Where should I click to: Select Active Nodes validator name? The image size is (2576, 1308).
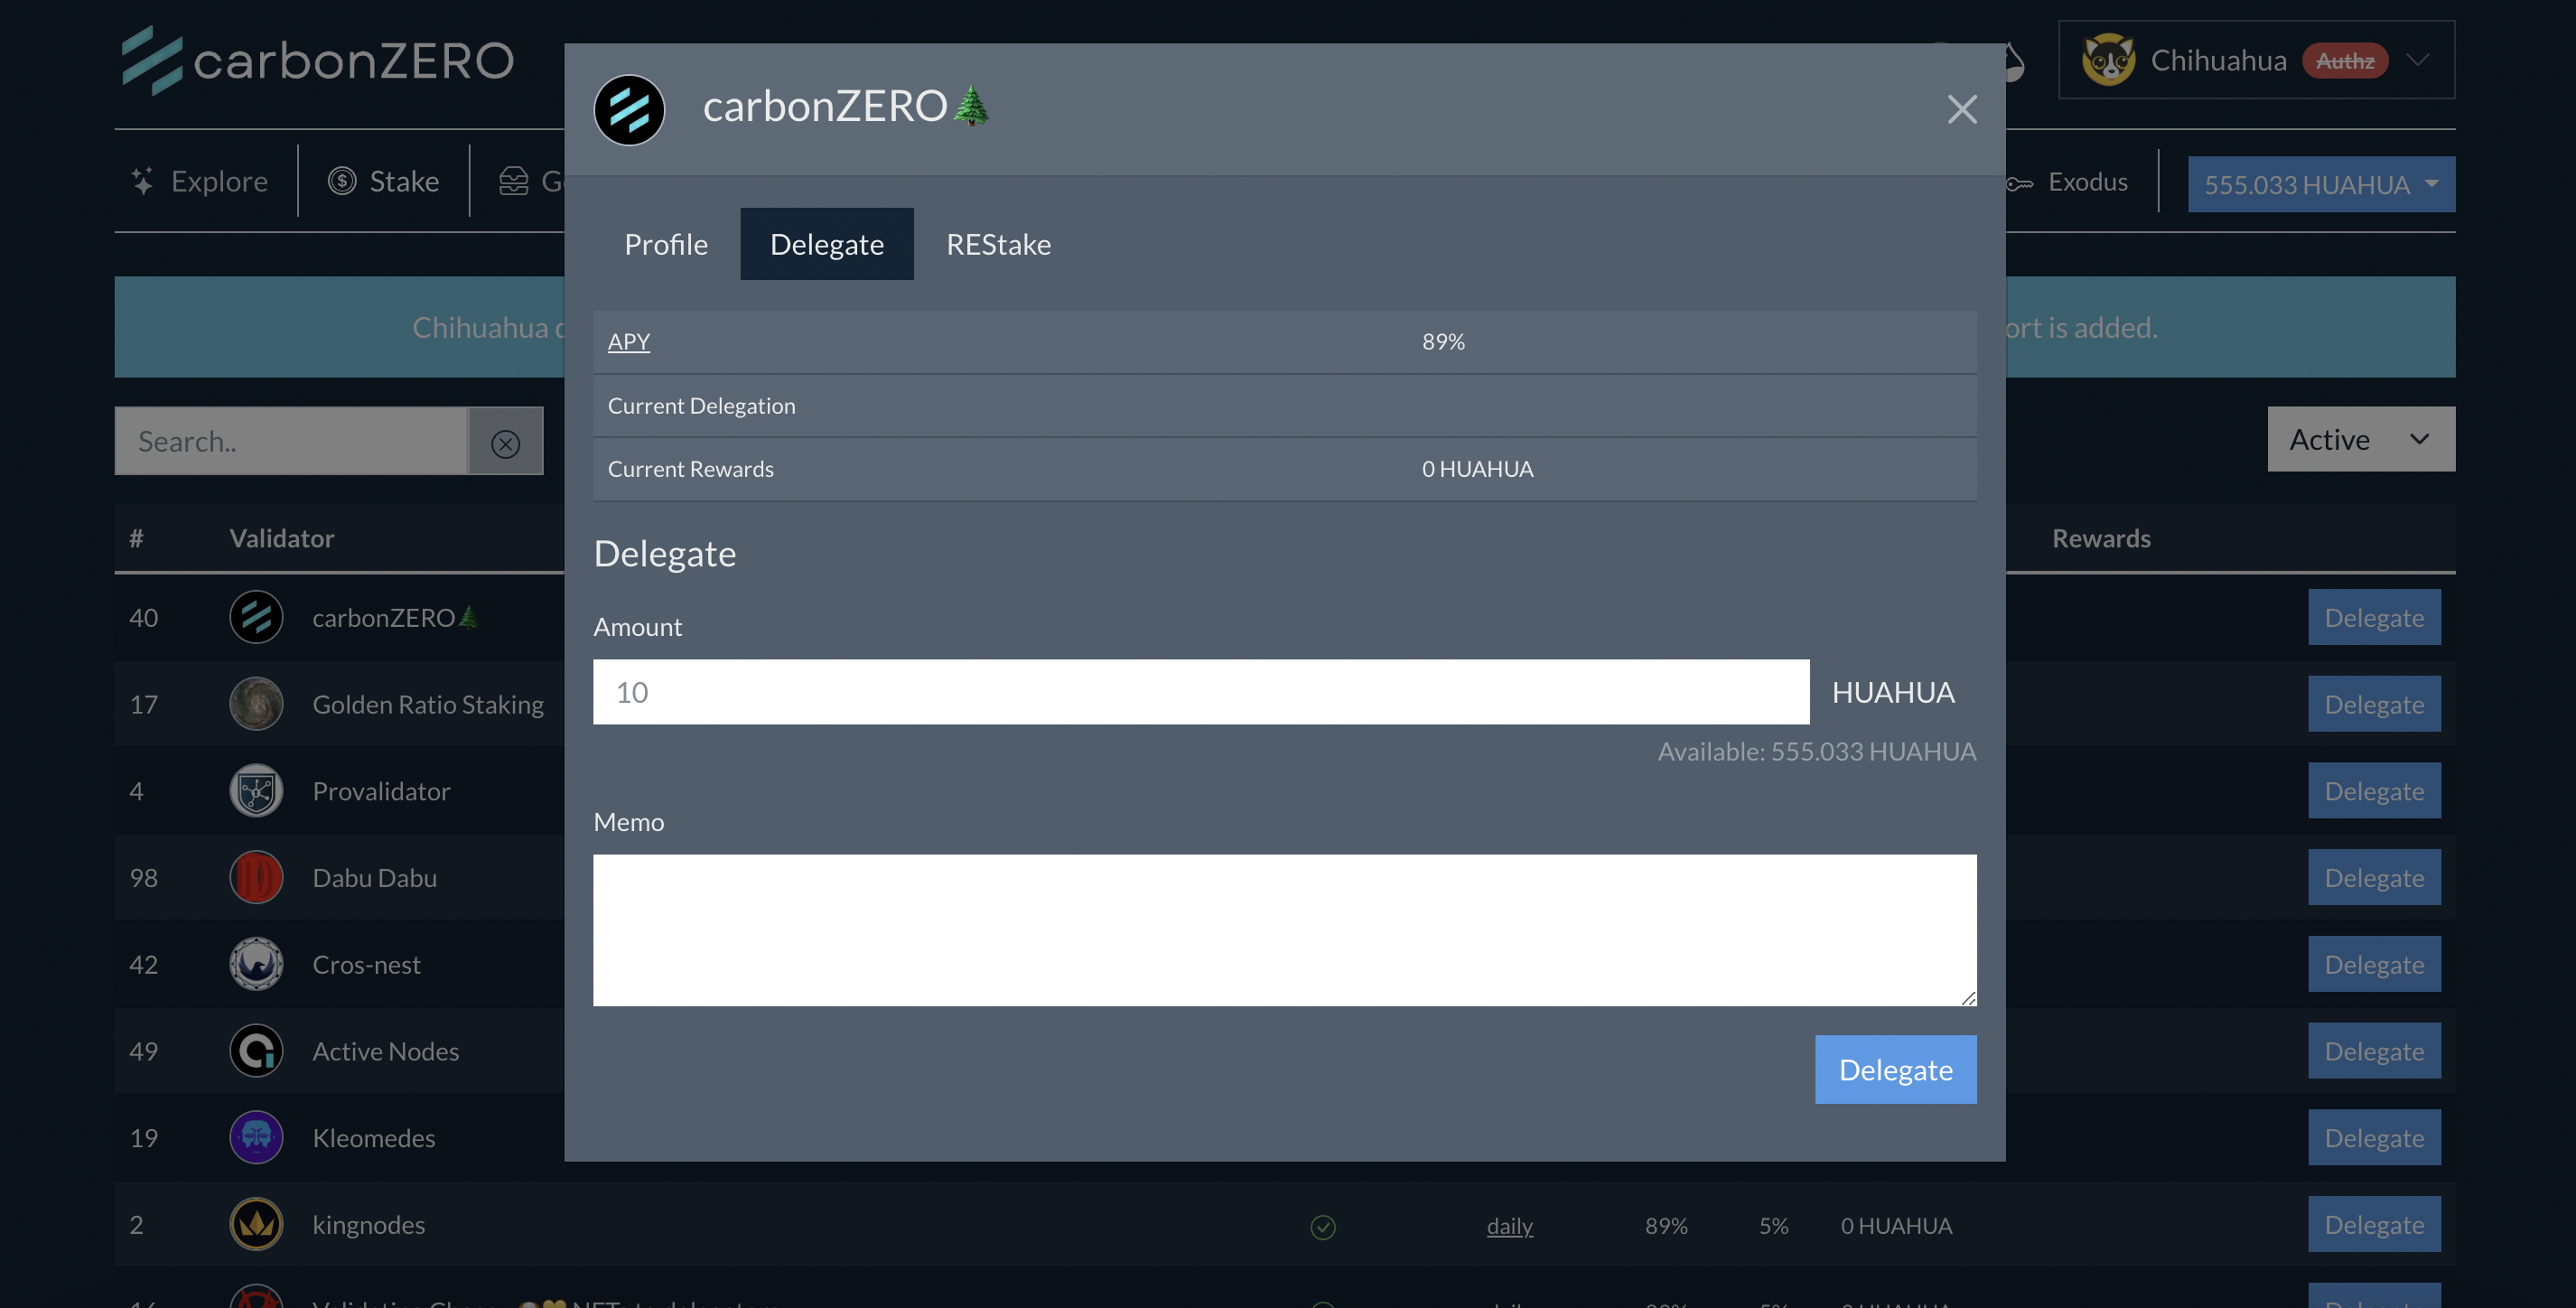click(385, 1051)
